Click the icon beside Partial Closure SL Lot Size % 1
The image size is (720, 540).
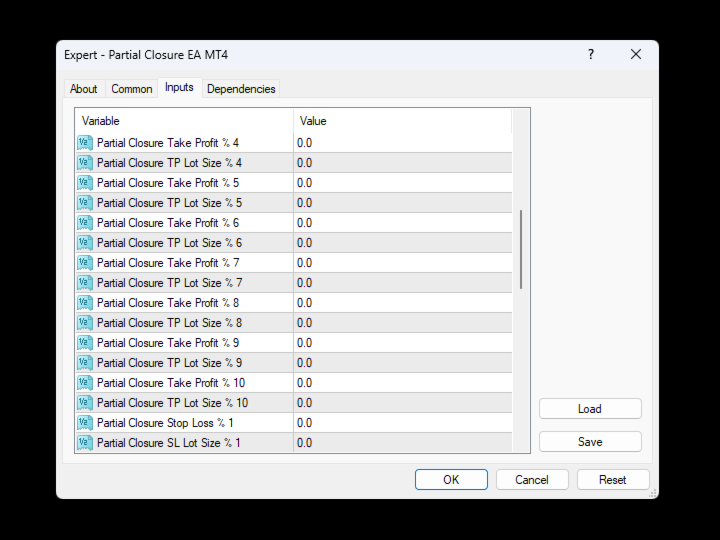coord(85,443)
